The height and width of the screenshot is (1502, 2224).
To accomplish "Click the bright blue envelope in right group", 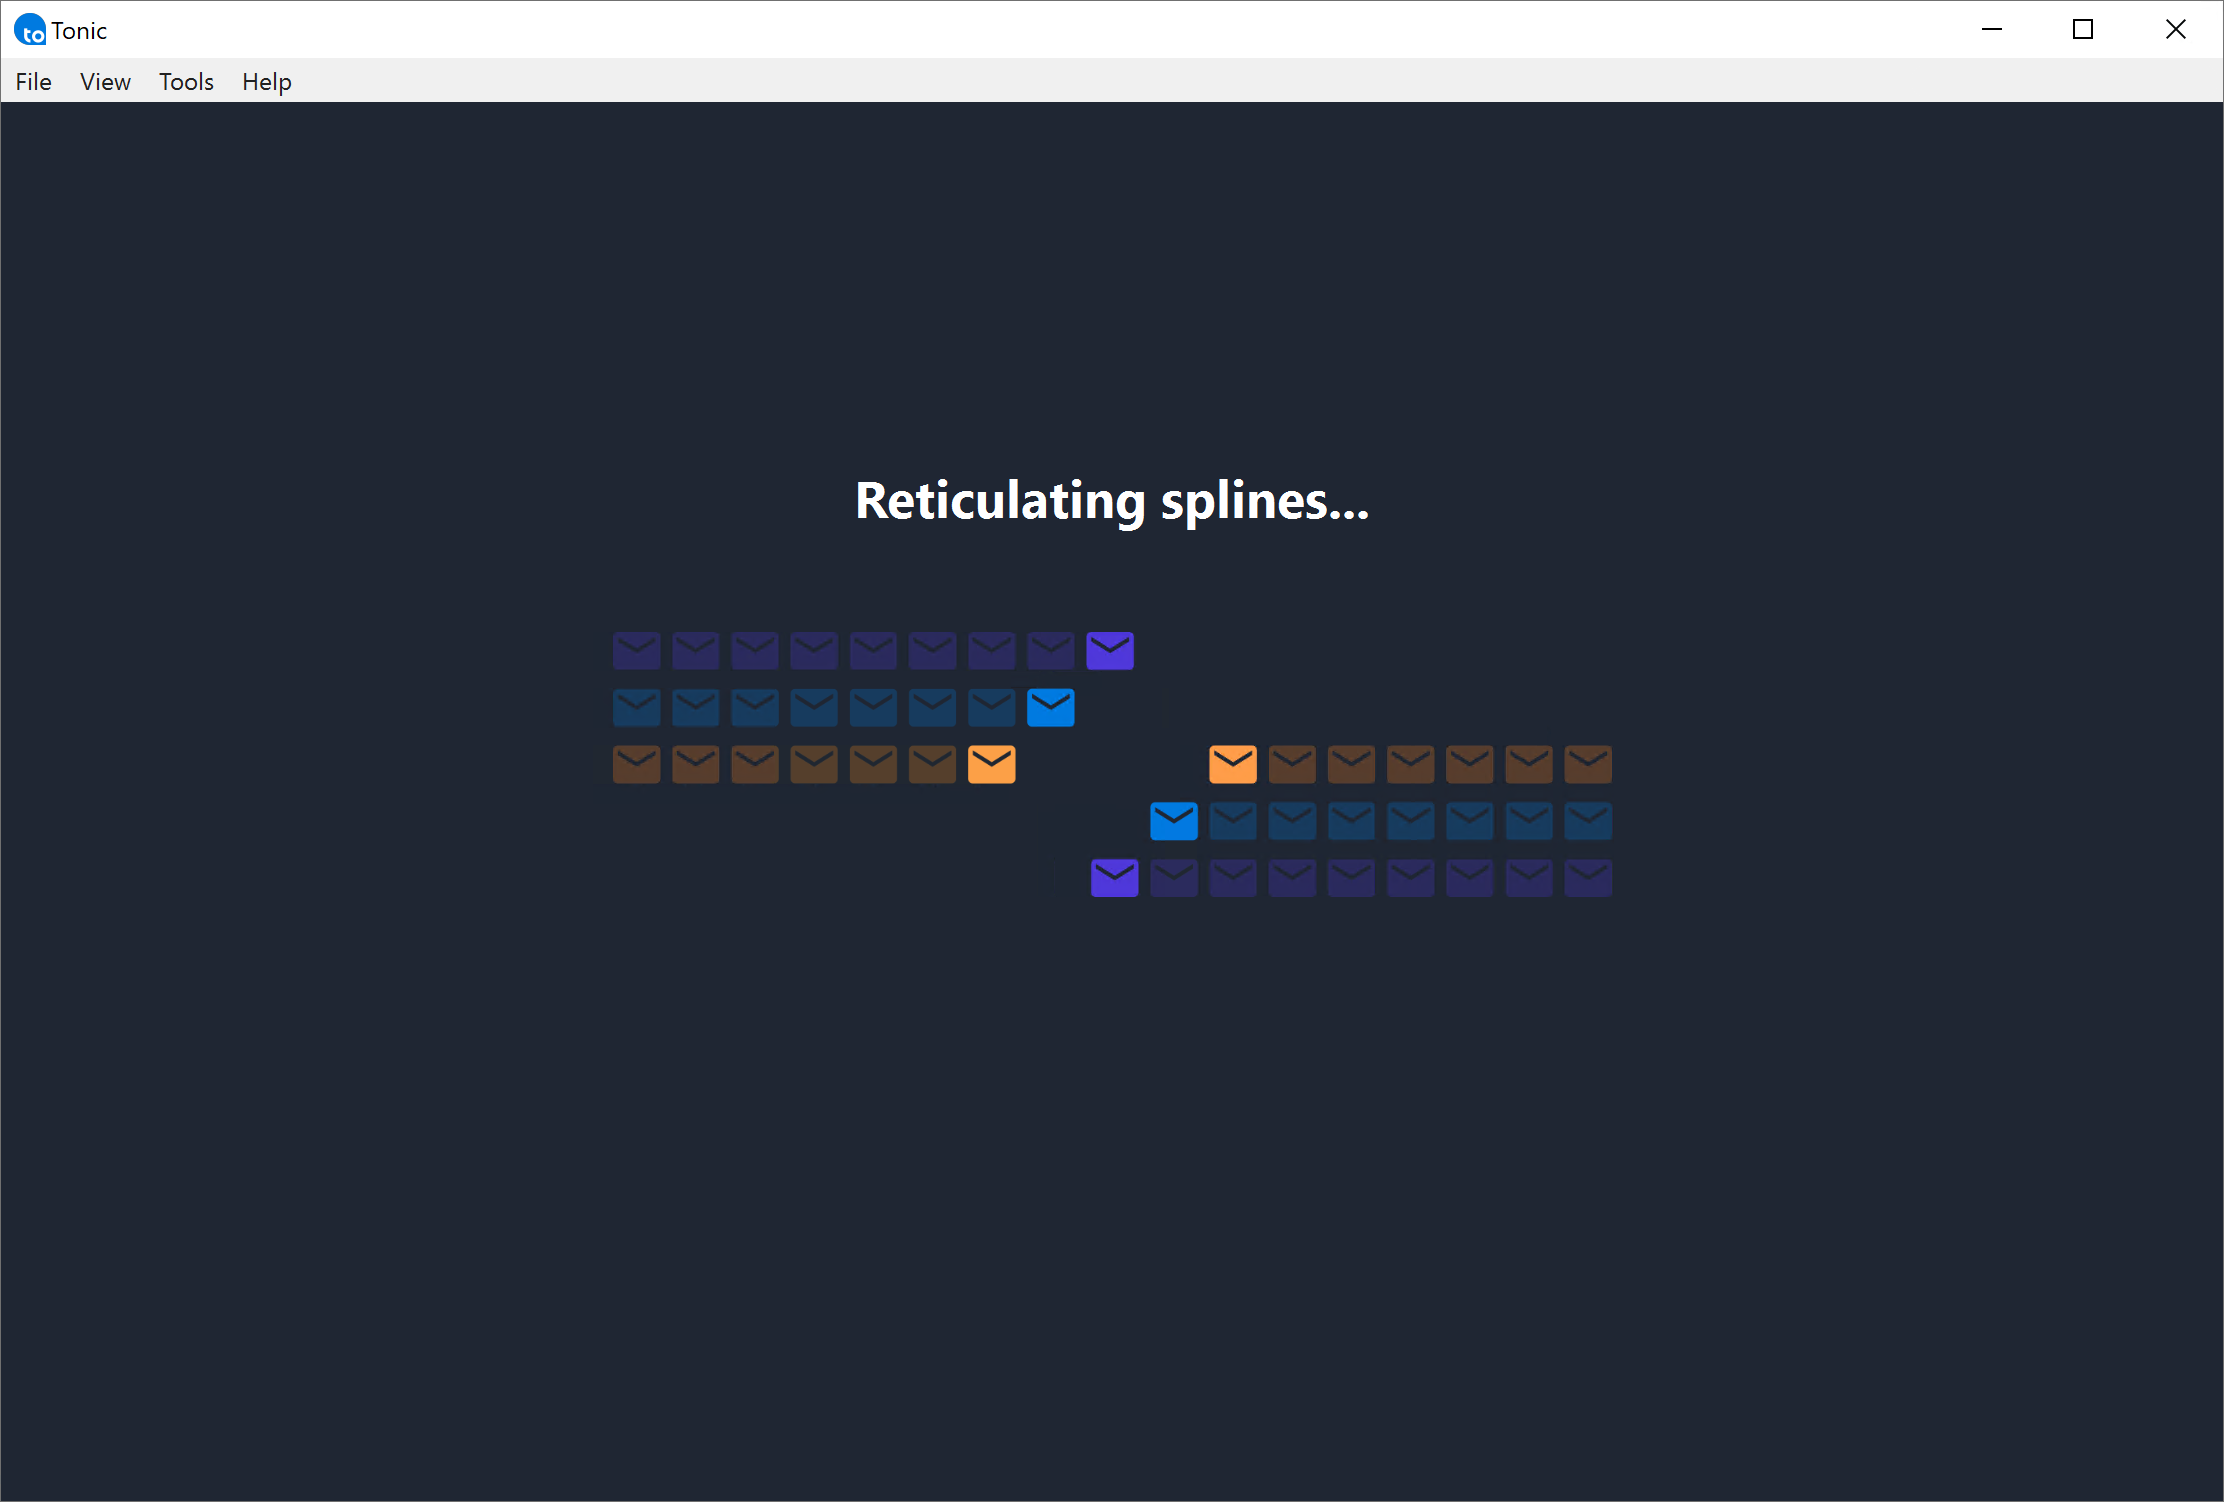I will pos(1174,821).
